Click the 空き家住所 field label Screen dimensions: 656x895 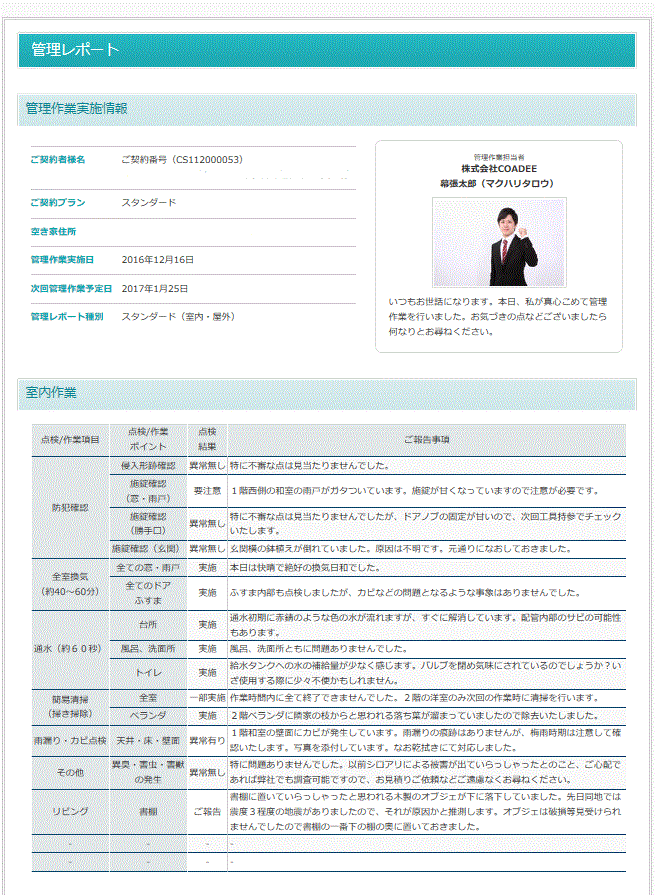[x=53, y=231]
